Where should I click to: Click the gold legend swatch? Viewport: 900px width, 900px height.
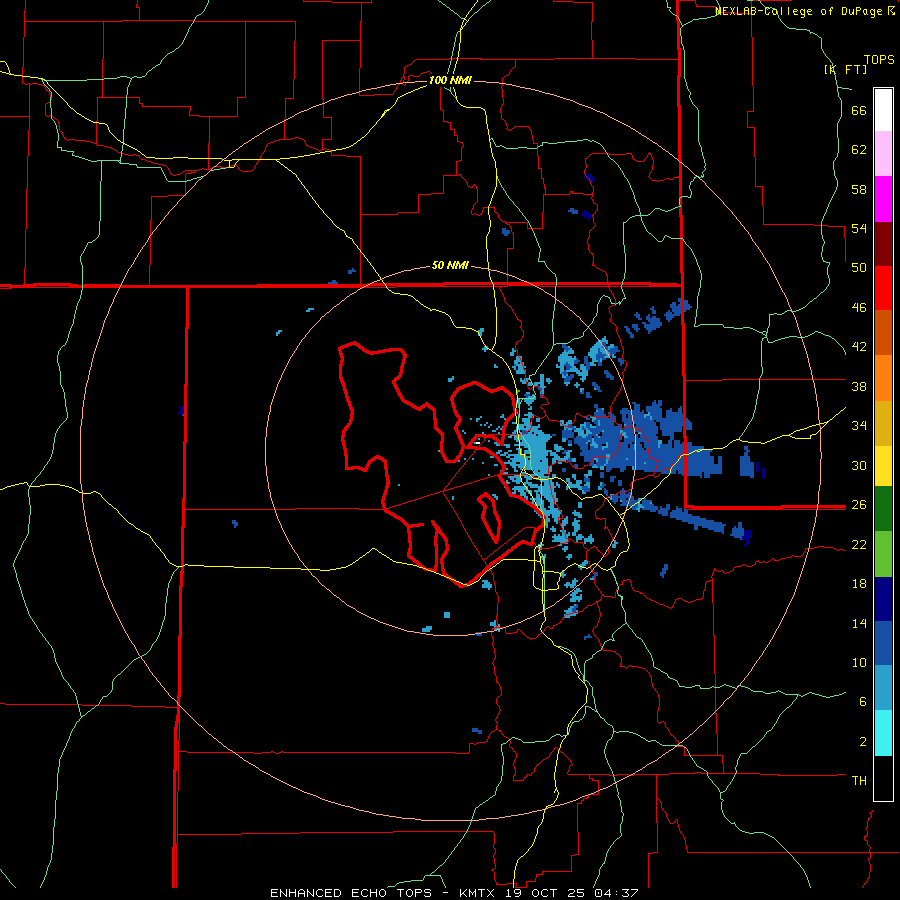click(x=883, y=423)
